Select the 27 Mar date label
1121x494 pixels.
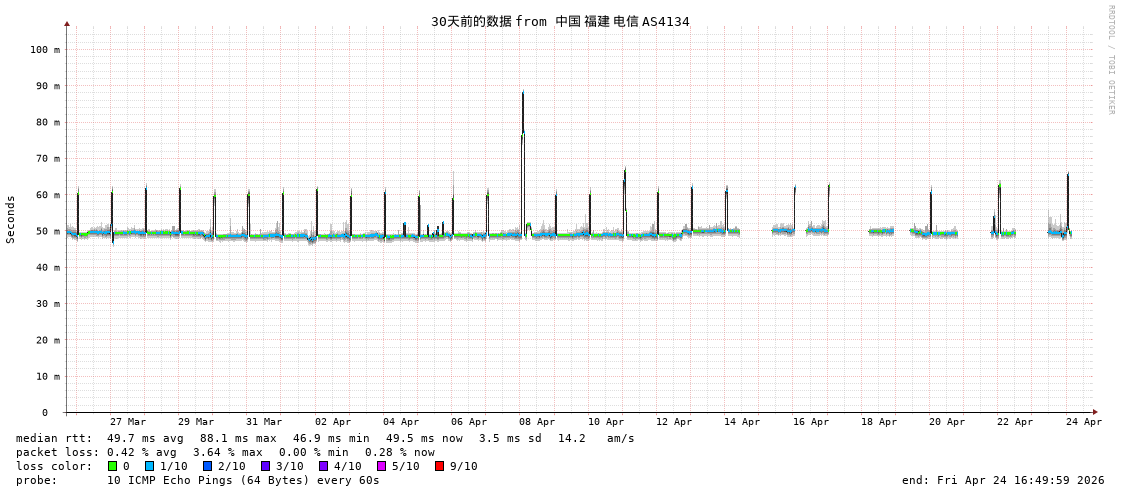(128, 422)
